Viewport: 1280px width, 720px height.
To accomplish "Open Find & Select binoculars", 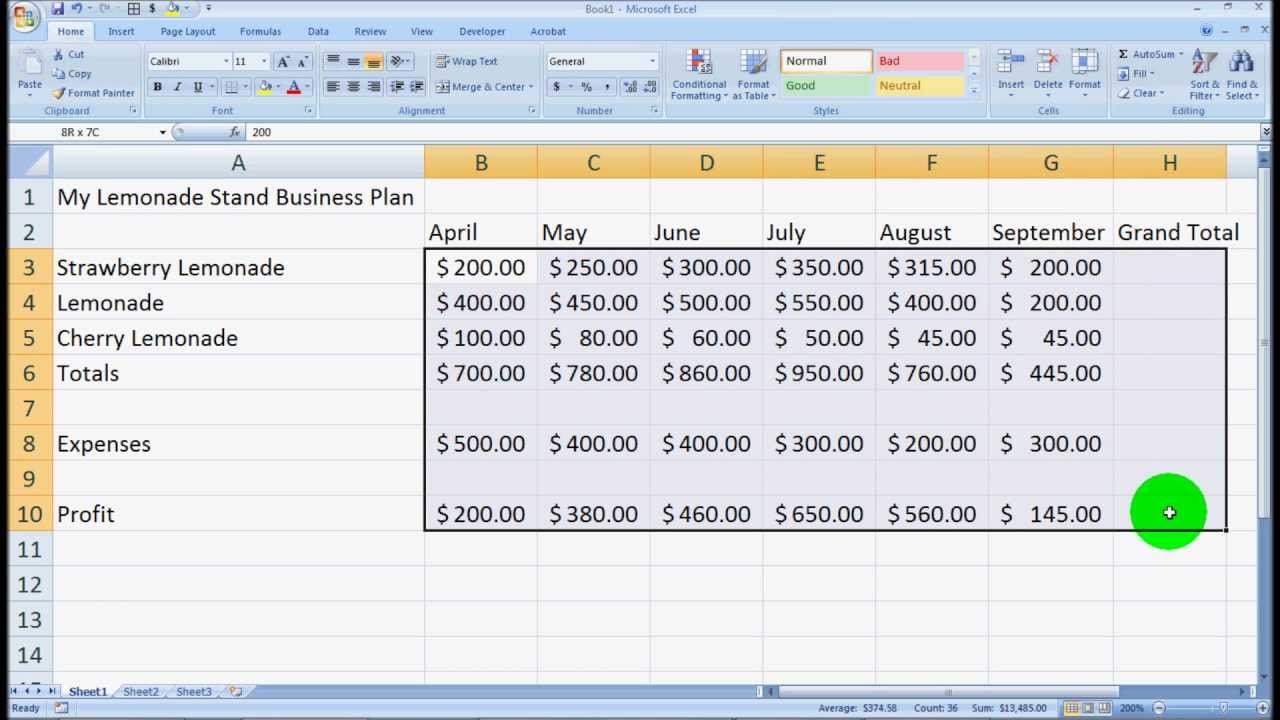I will (1242, 75).
